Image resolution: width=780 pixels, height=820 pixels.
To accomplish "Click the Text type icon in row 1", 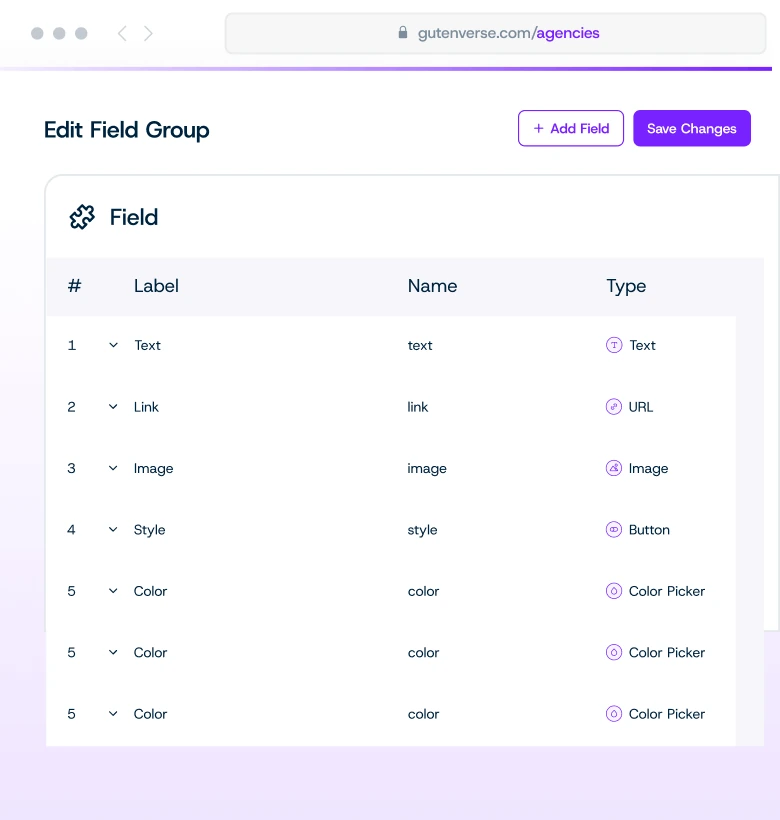I will (614, 345).
